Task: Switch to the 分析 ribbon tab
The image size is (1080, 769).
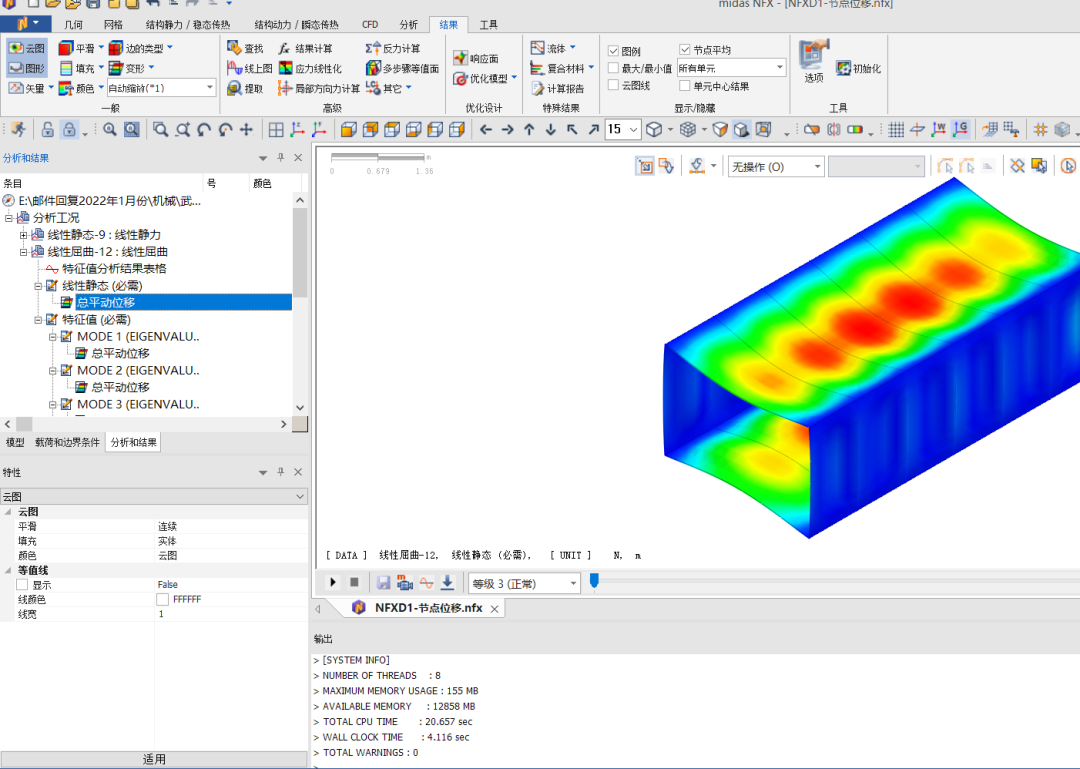Action: [408, 24]
